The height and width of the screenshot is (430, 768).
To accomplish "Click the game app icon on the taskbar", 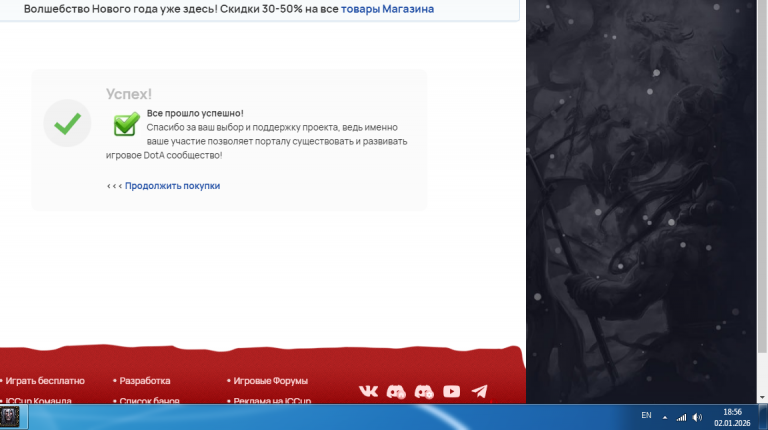I will (x=10, y=417).
